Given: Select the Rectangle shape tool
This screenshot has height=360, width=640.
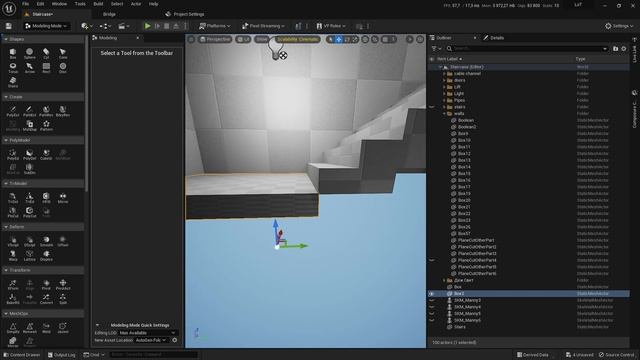Looking at the screenshot, I should pos(46,68).
